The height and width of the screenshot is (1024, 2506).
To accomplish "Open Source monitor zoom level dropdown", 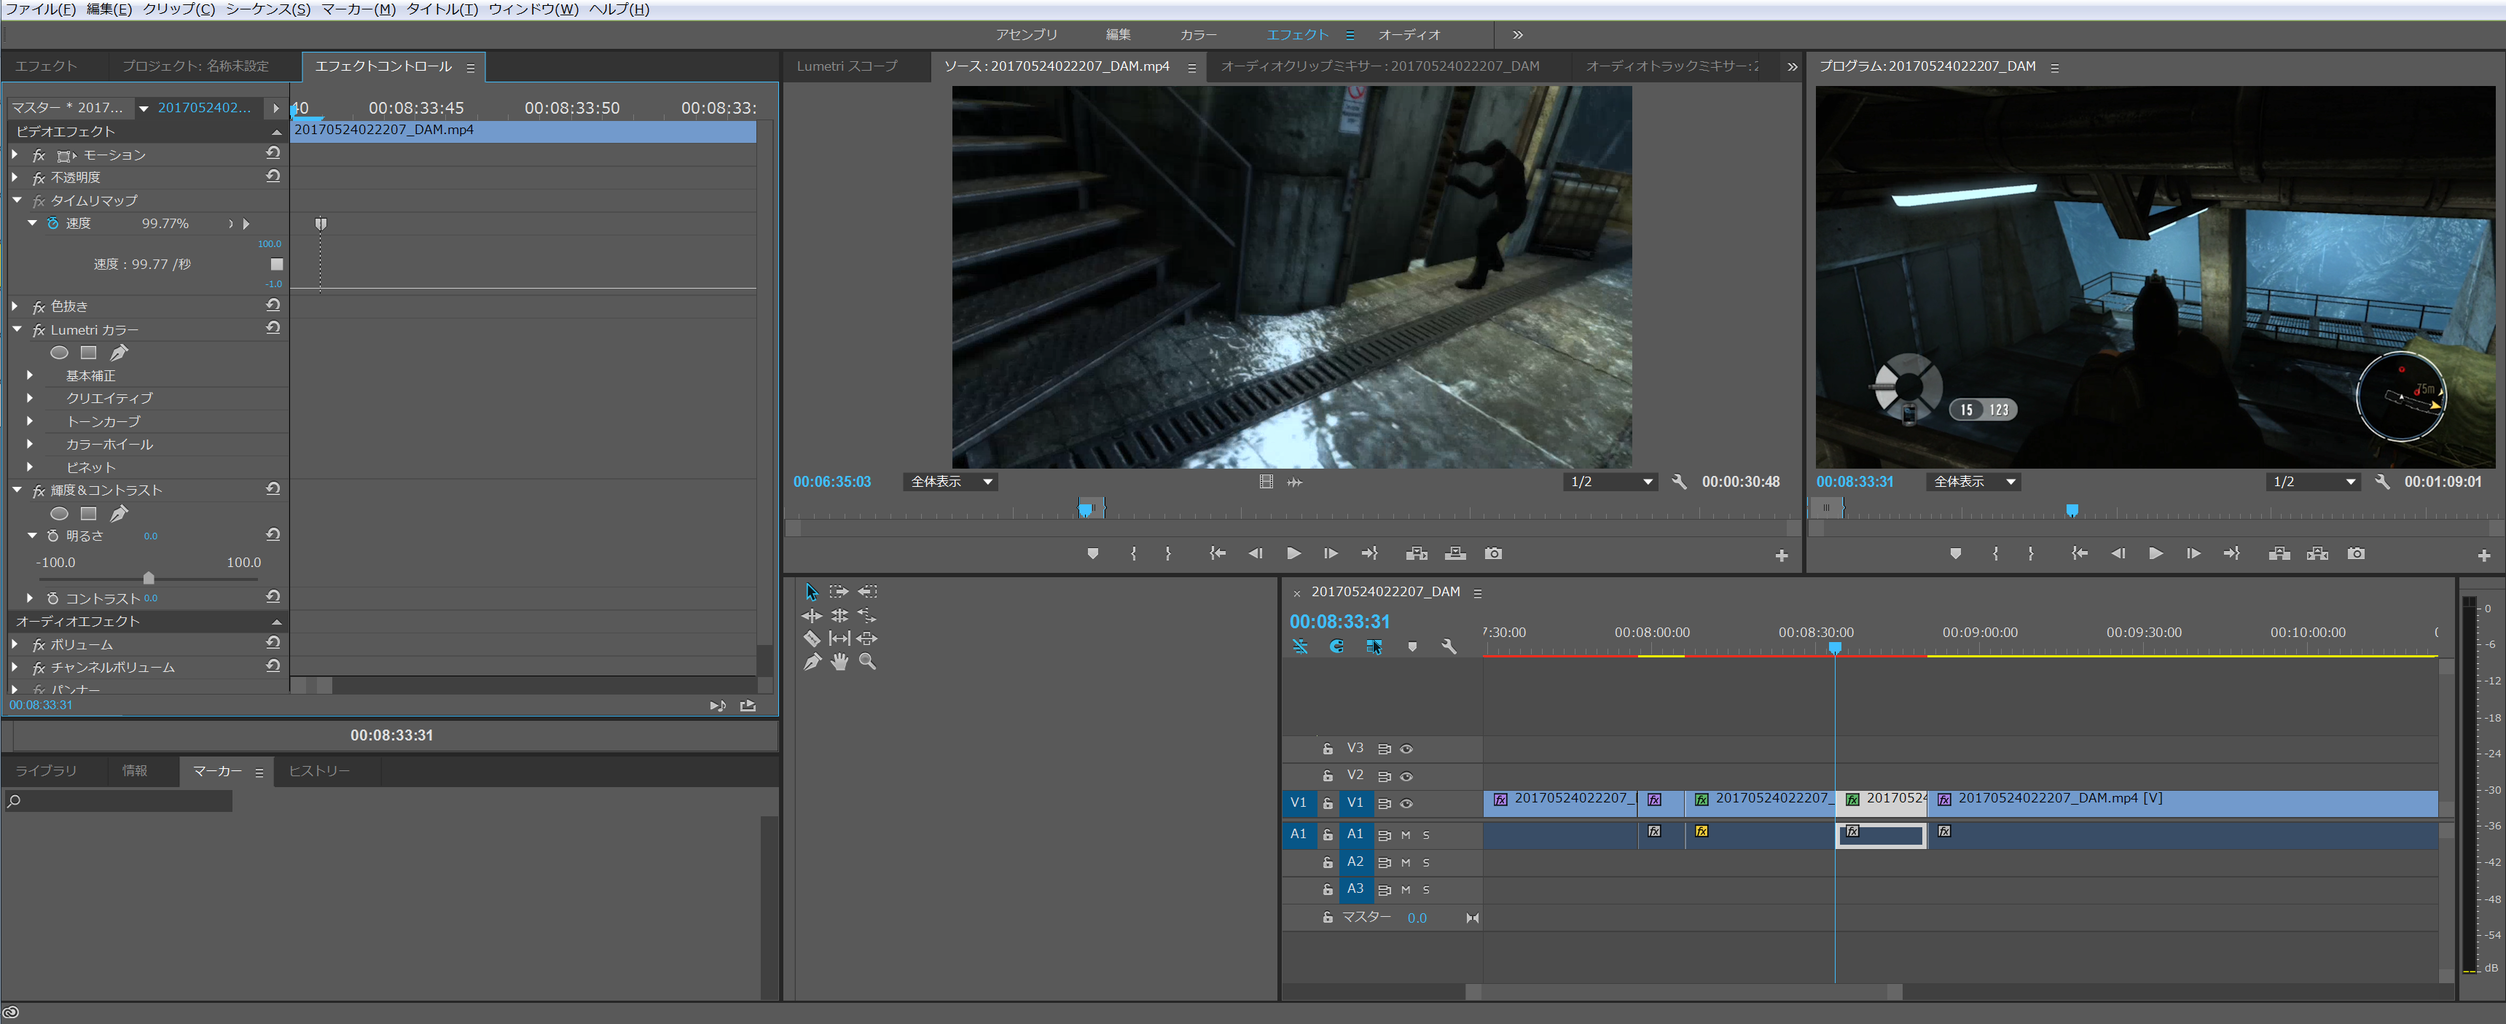I will click(x=949, y=482).
